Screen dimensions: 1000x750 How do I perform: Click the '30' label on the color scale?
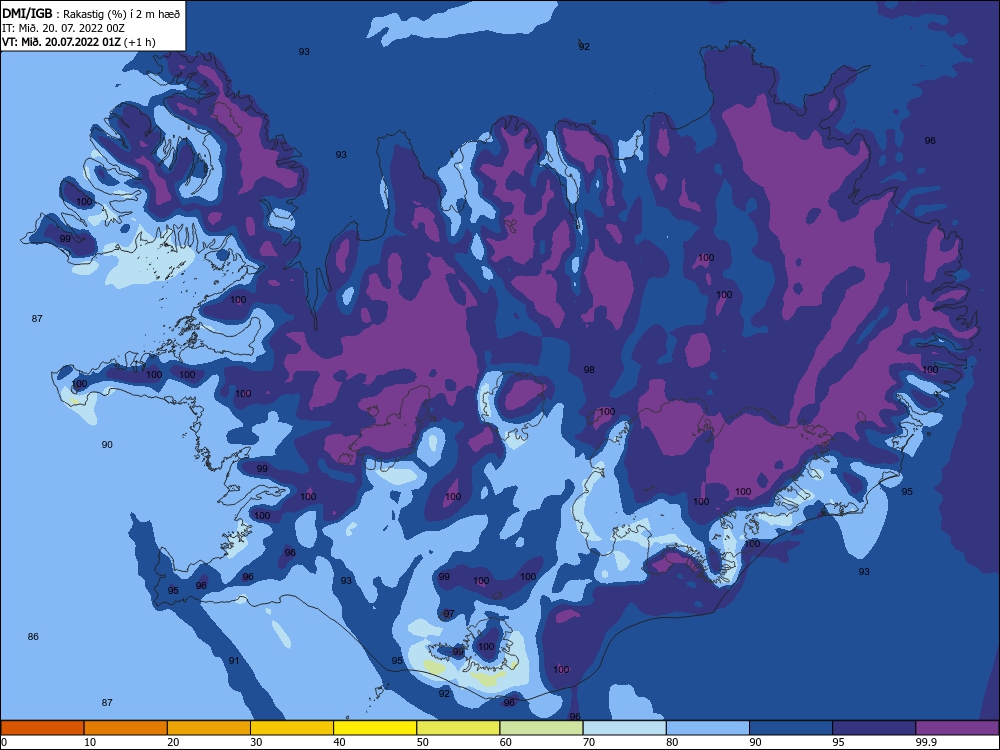(x=256, y=742)
